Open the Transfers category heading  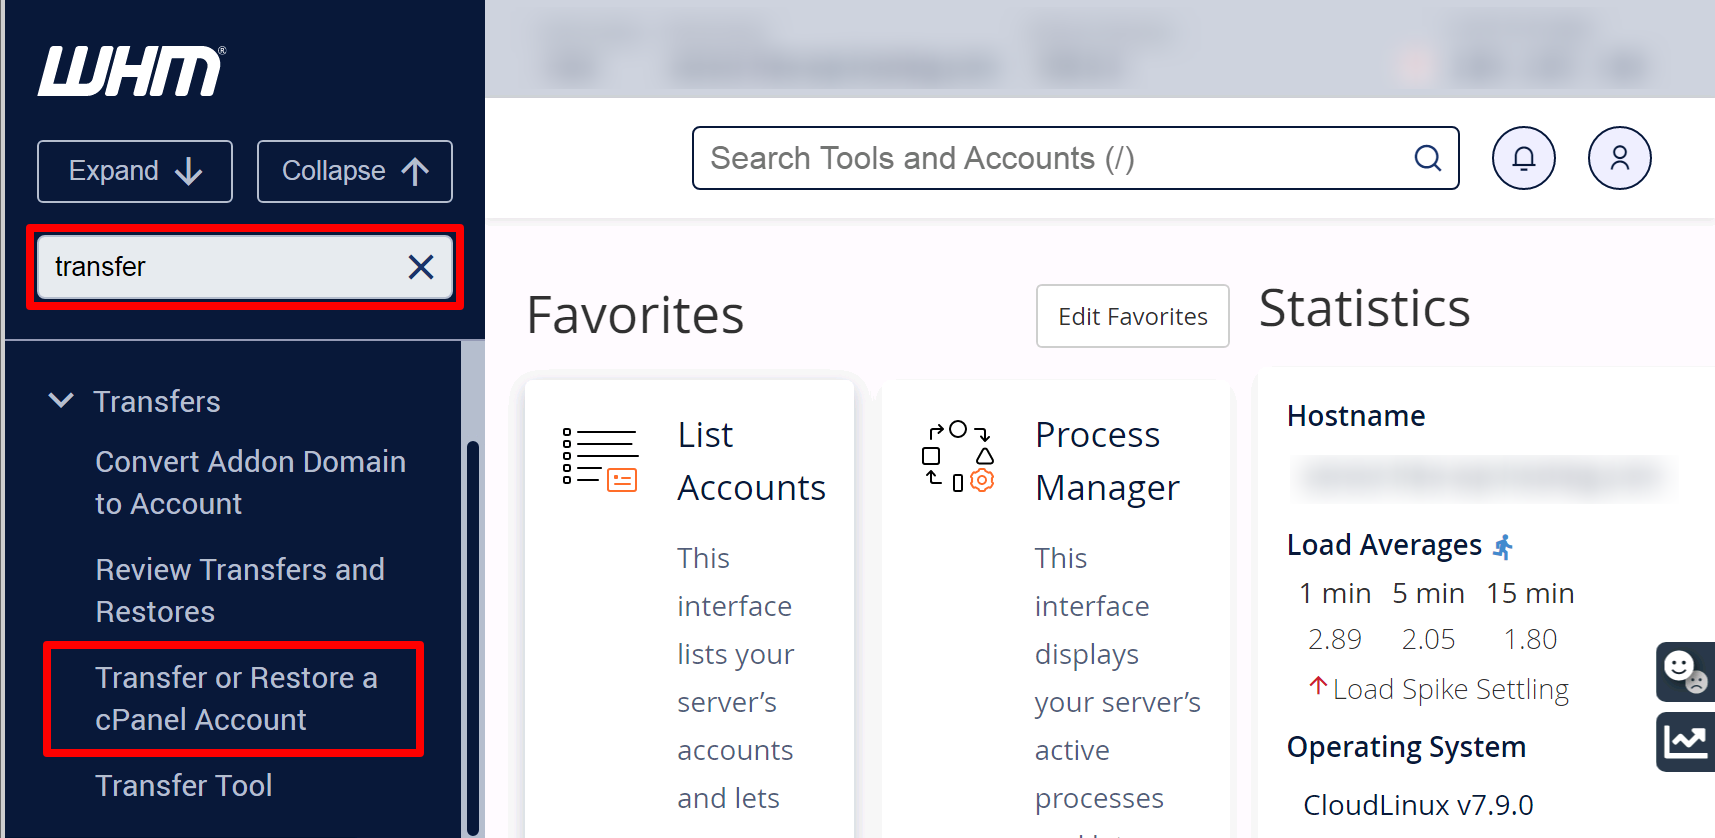157,401
